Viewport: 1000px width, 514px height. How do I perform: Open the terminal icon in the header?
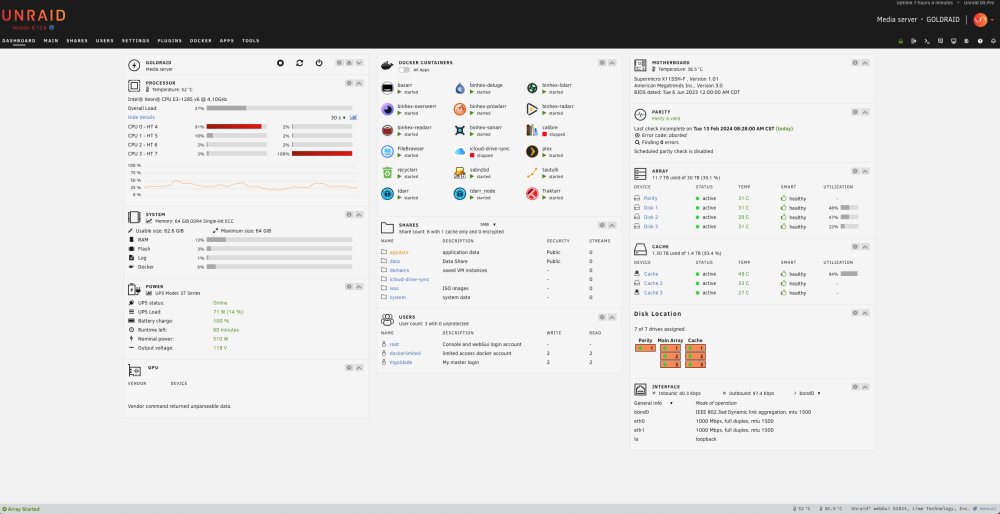[x=927, y=41]
